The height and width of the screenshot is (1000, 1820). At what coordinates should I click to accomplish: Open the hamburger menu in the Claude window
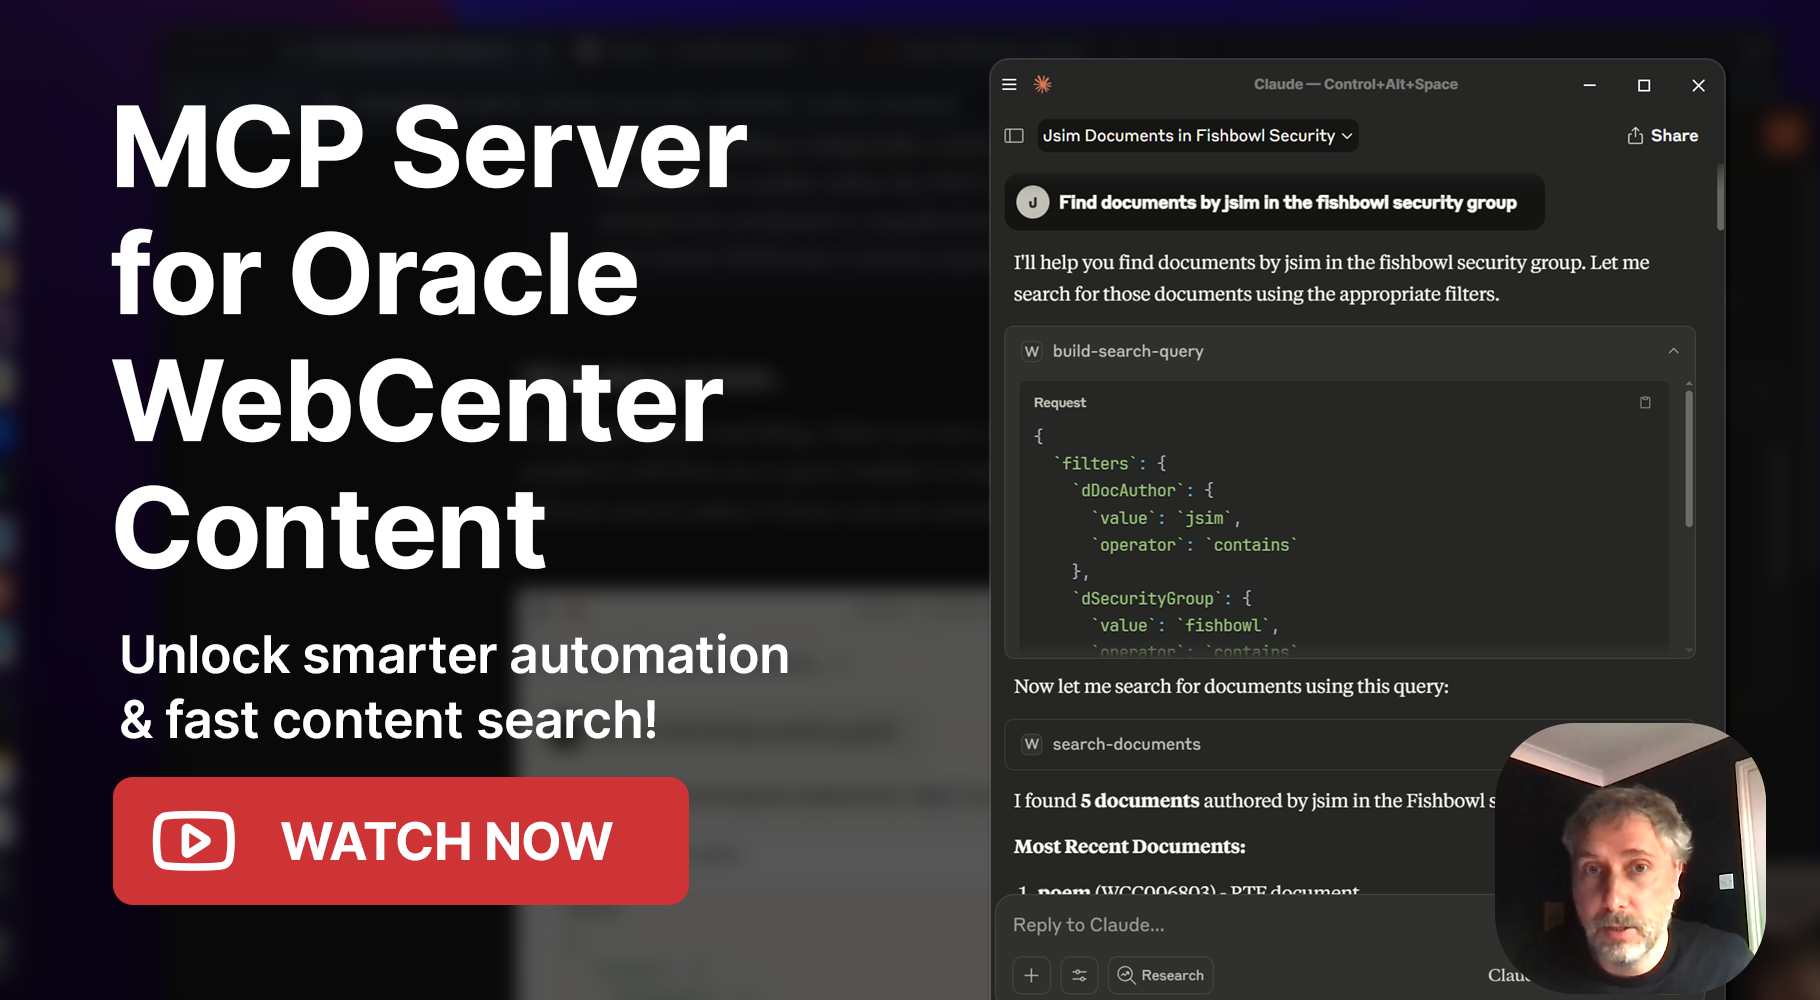pos(1009,84)
